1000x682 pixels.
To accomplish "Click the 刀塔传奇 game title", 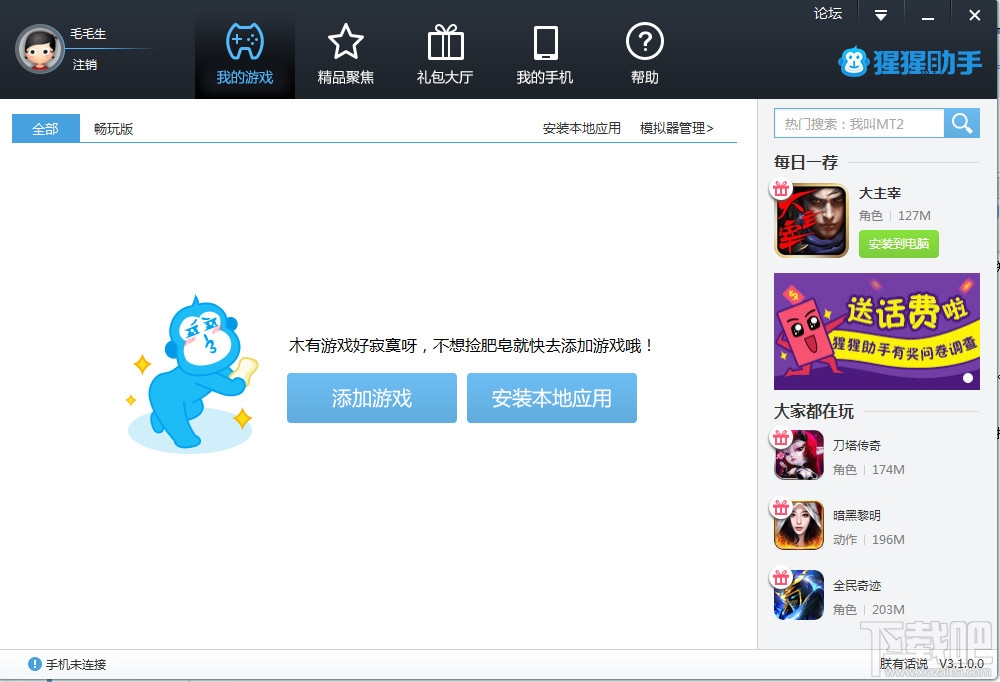I will 857,445.
